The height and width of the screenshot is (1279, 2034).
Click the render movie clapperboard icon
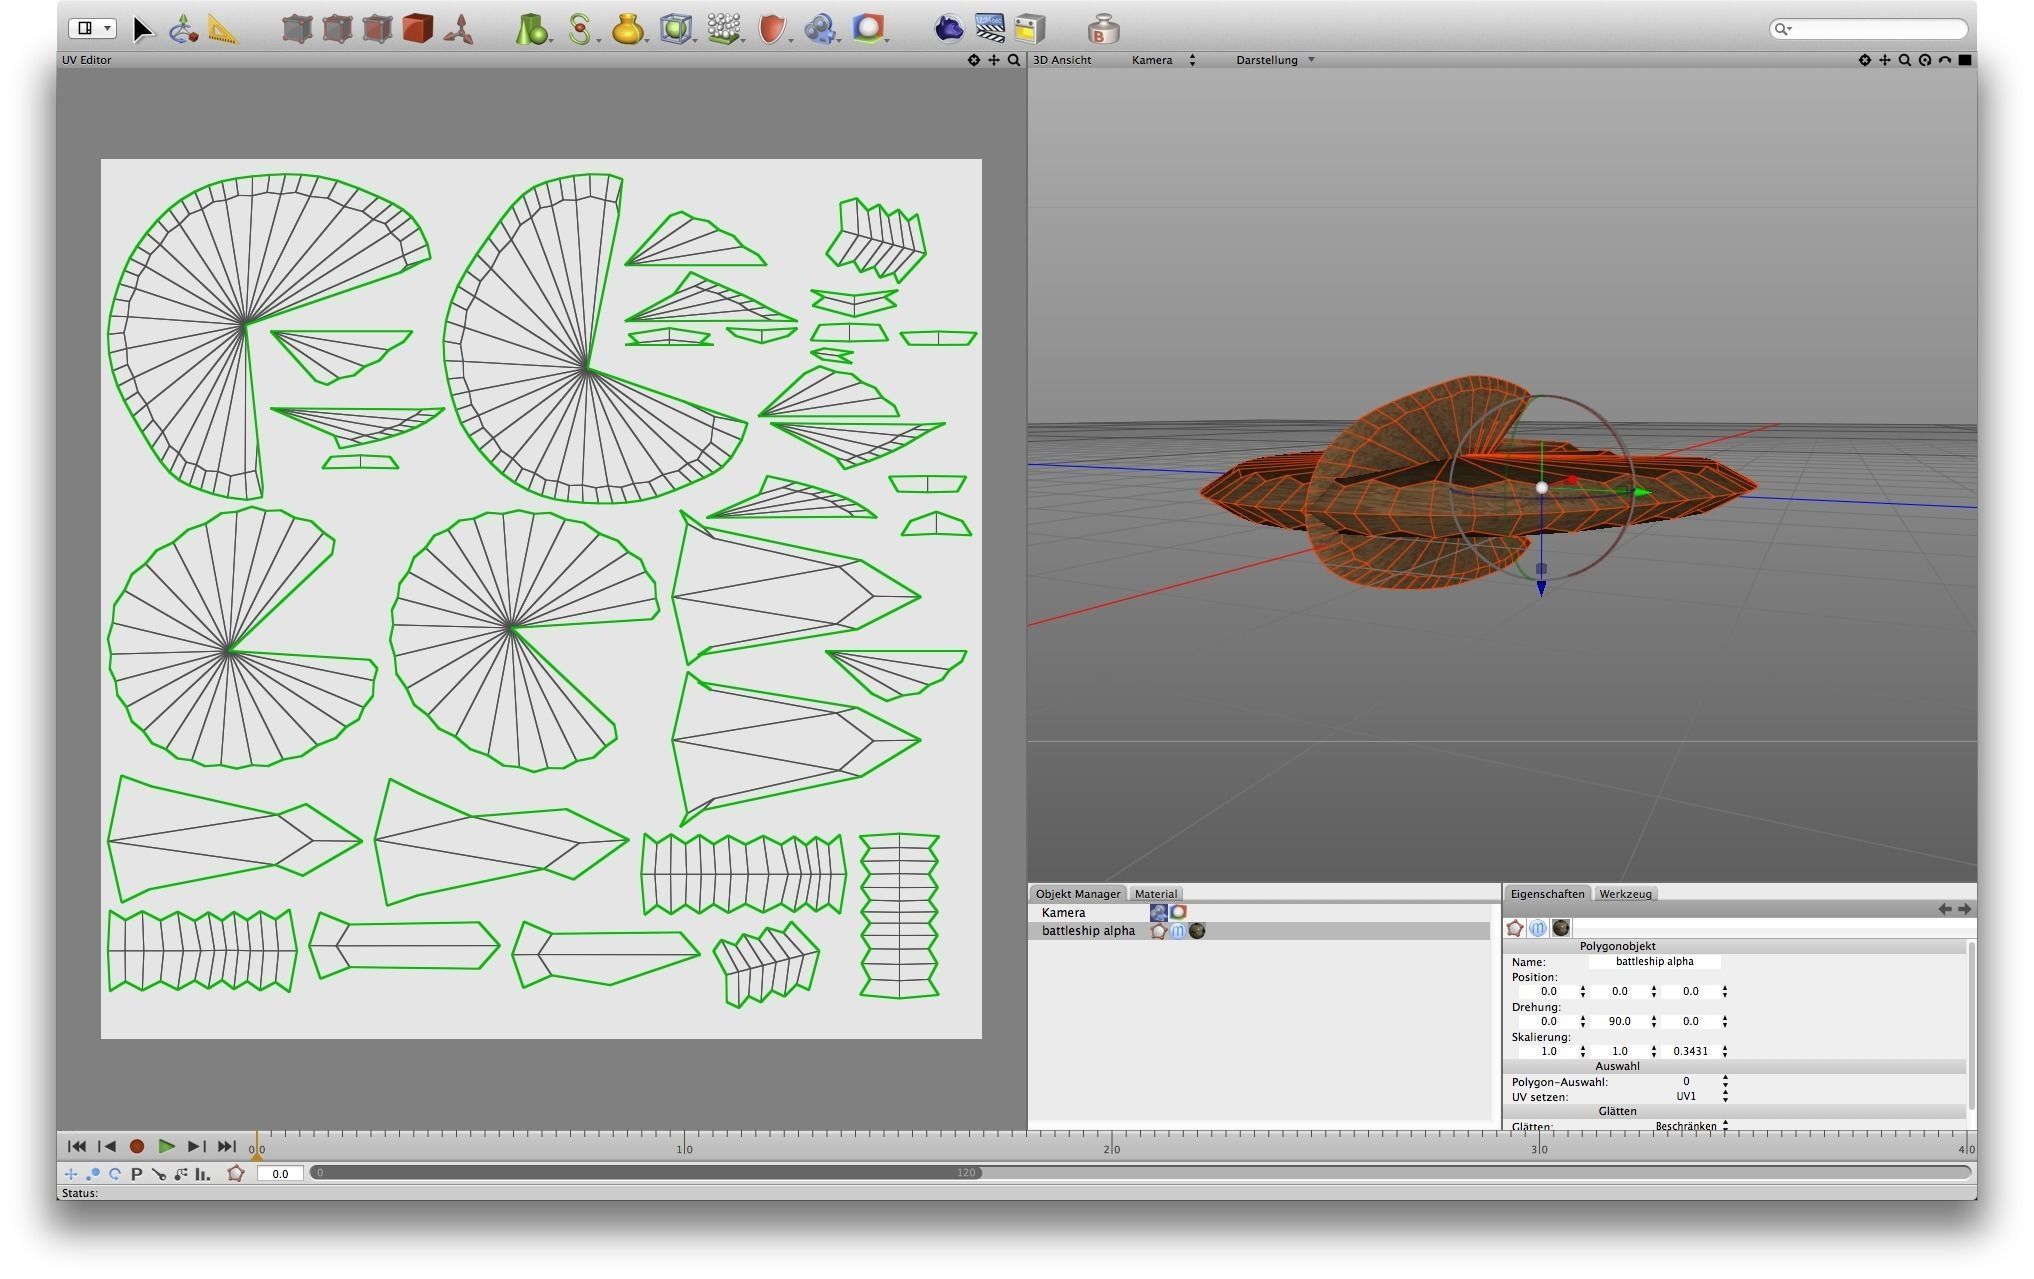(x=989, y=28)
